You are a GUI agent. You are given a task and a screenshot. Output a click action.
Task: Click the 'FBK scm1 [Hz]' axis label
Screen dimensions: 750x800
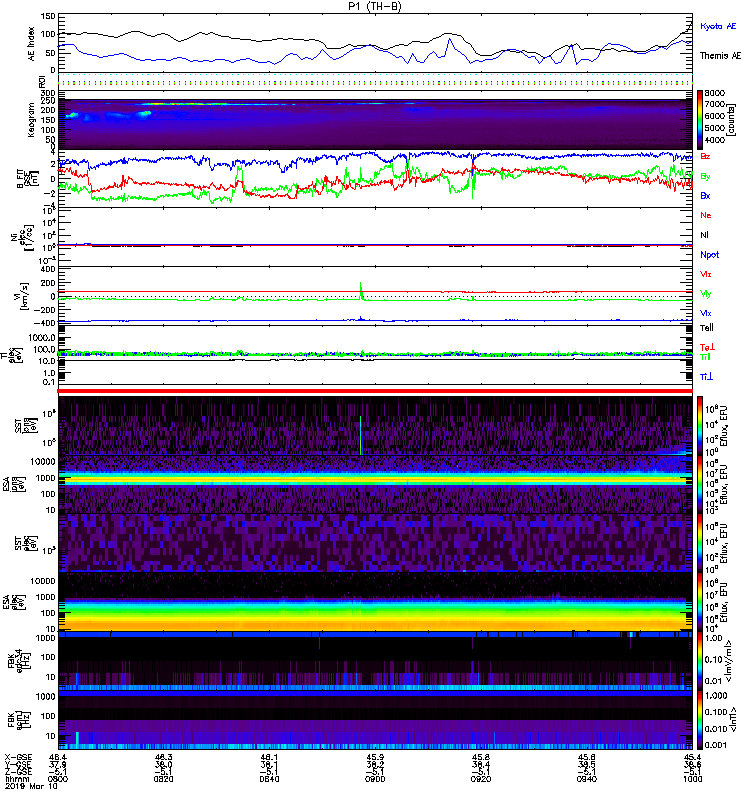pyautogui.click(x=19, y=720)
